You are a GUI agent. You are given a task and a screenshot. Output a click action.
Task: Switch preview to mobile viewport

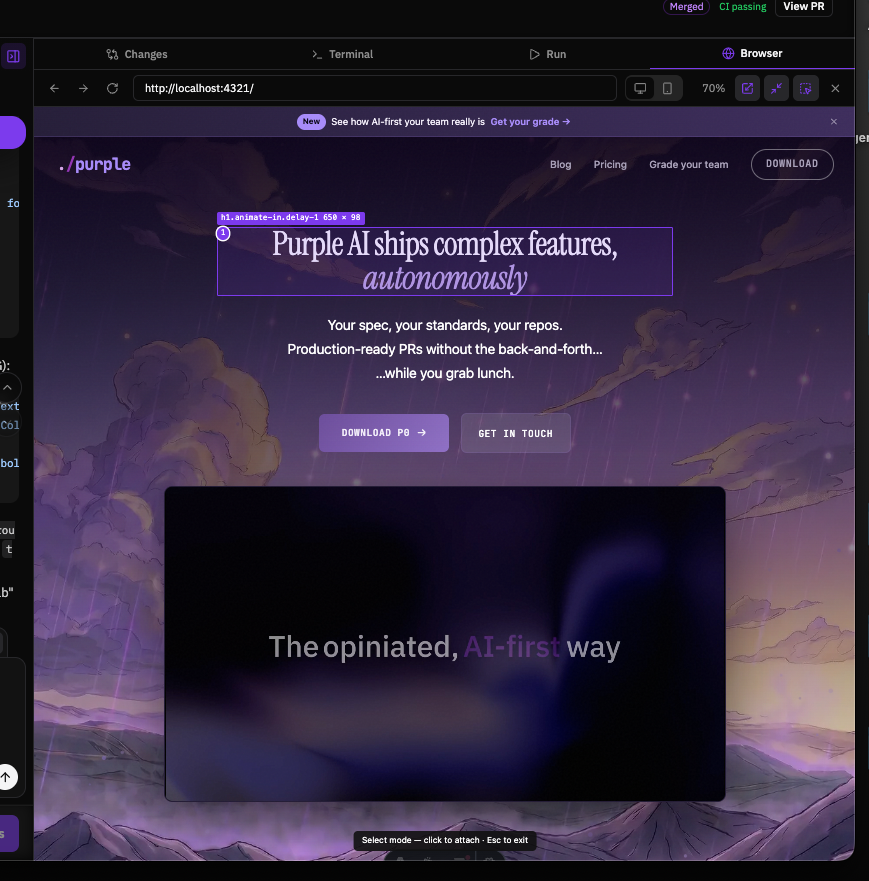click(x=667, y=88)
